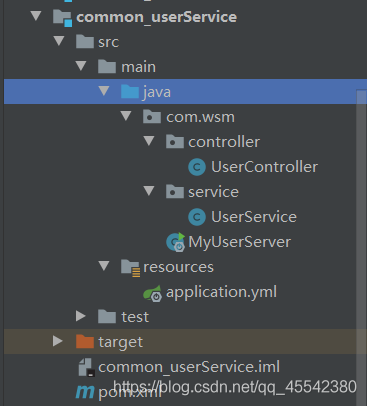Select the resources folder label
The width and height of the screenshot is (367, 406).
point(178,267)
